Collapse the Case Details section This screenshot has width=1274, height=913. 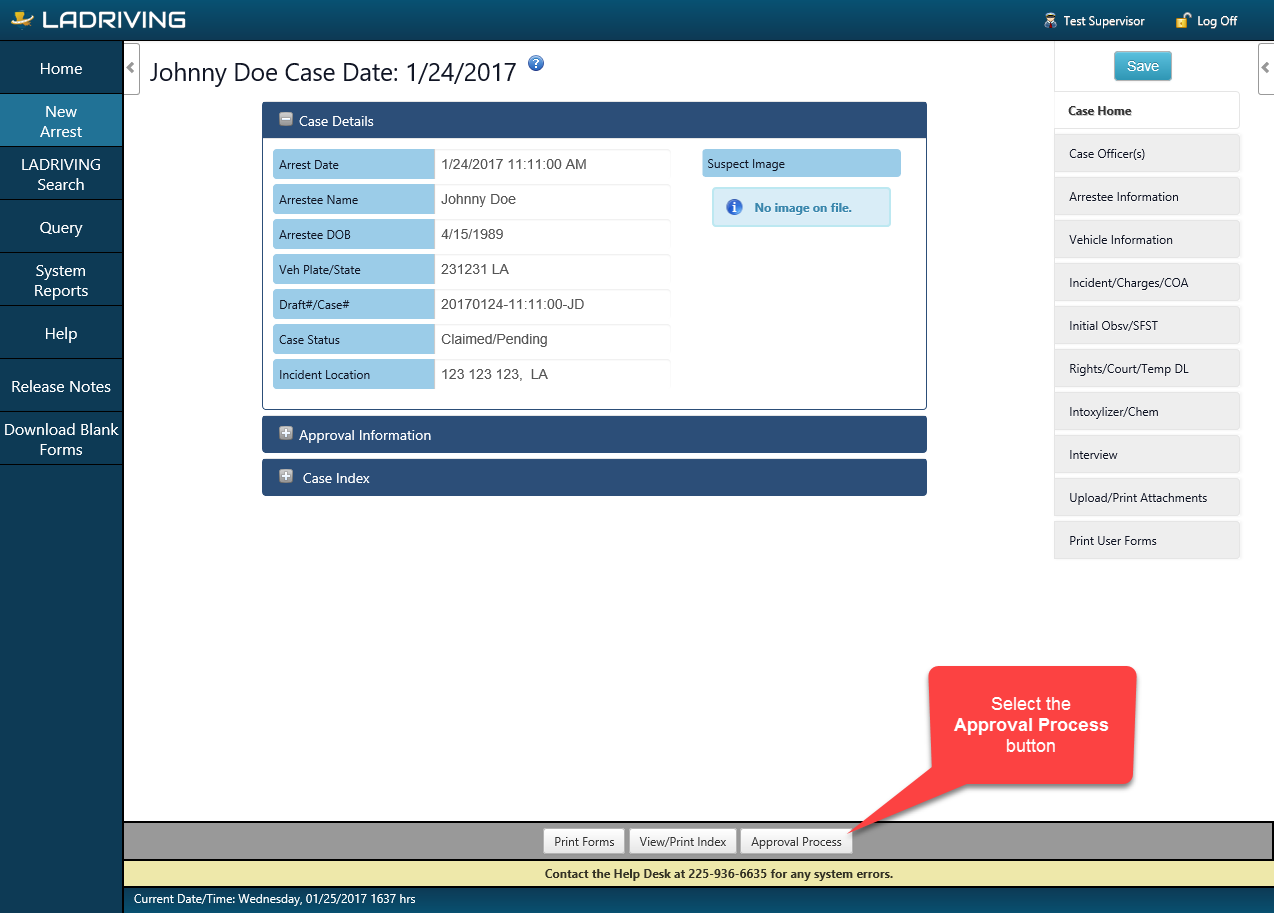[x=286, y=120]
